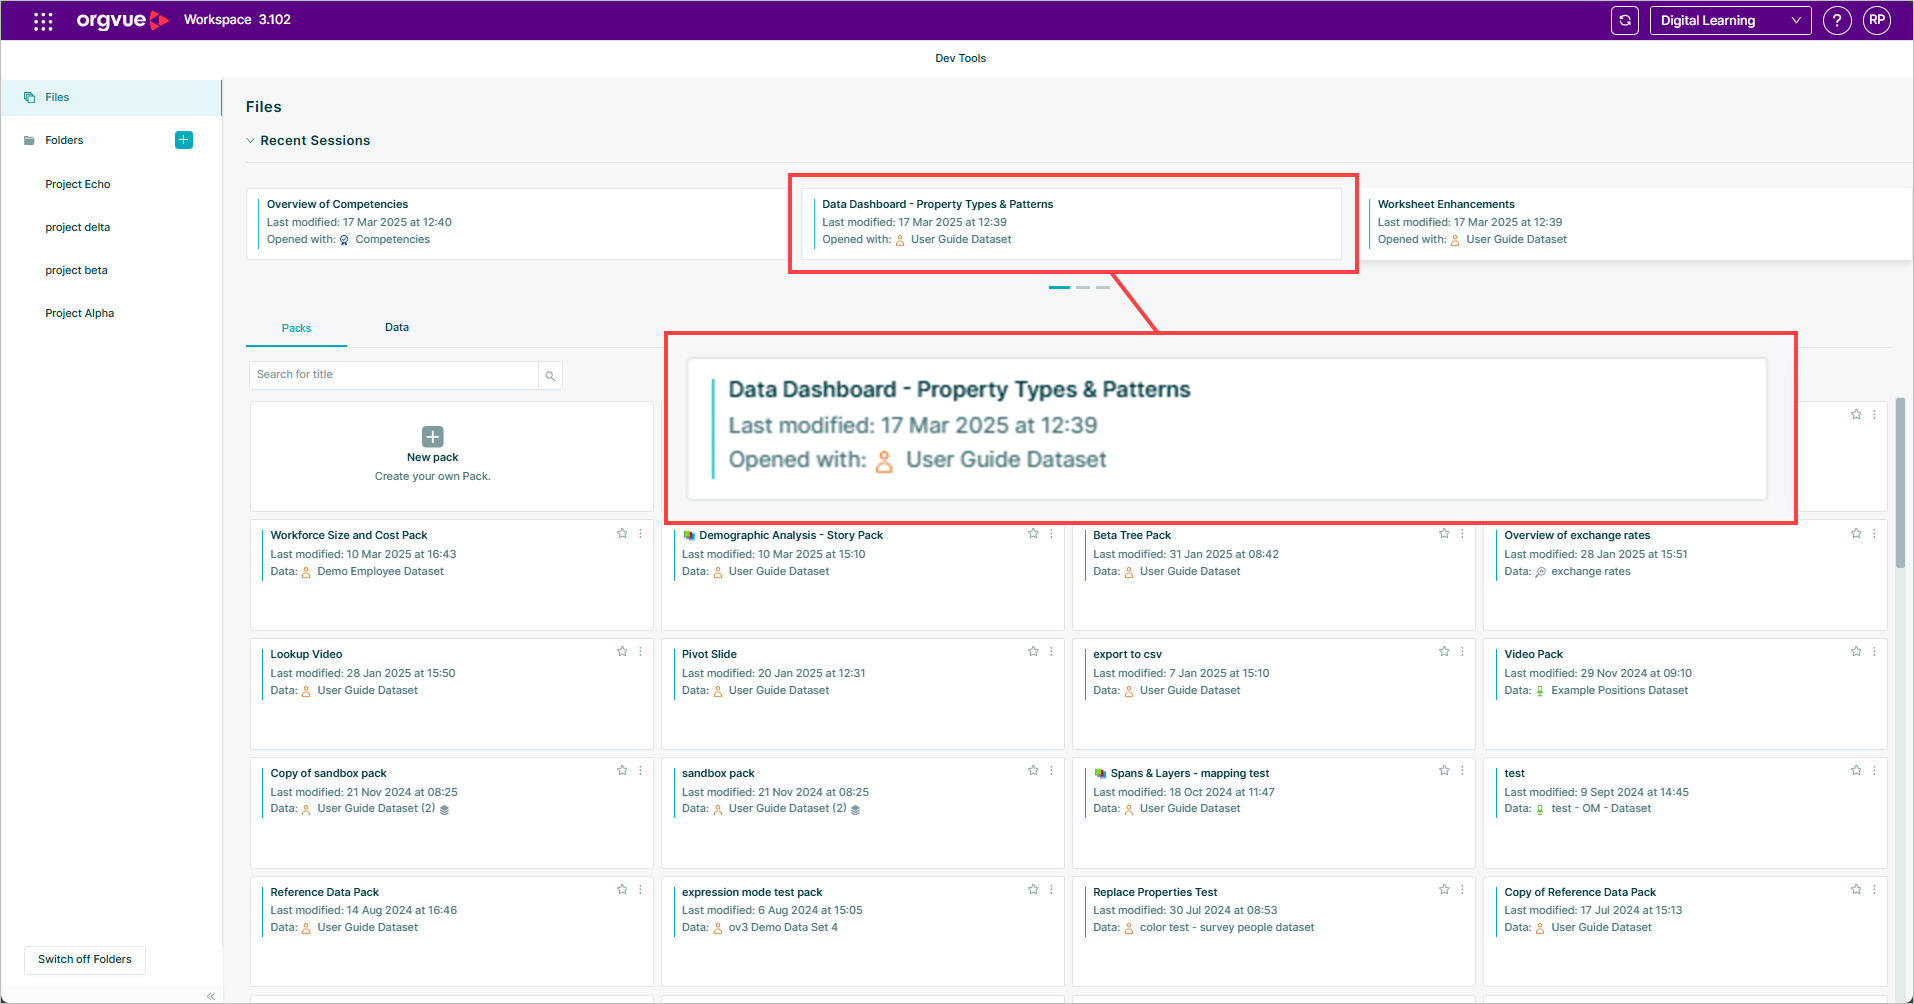Click the search magnifier icon
Viewport: 1914px width, 1004px height.
[550, 376]
